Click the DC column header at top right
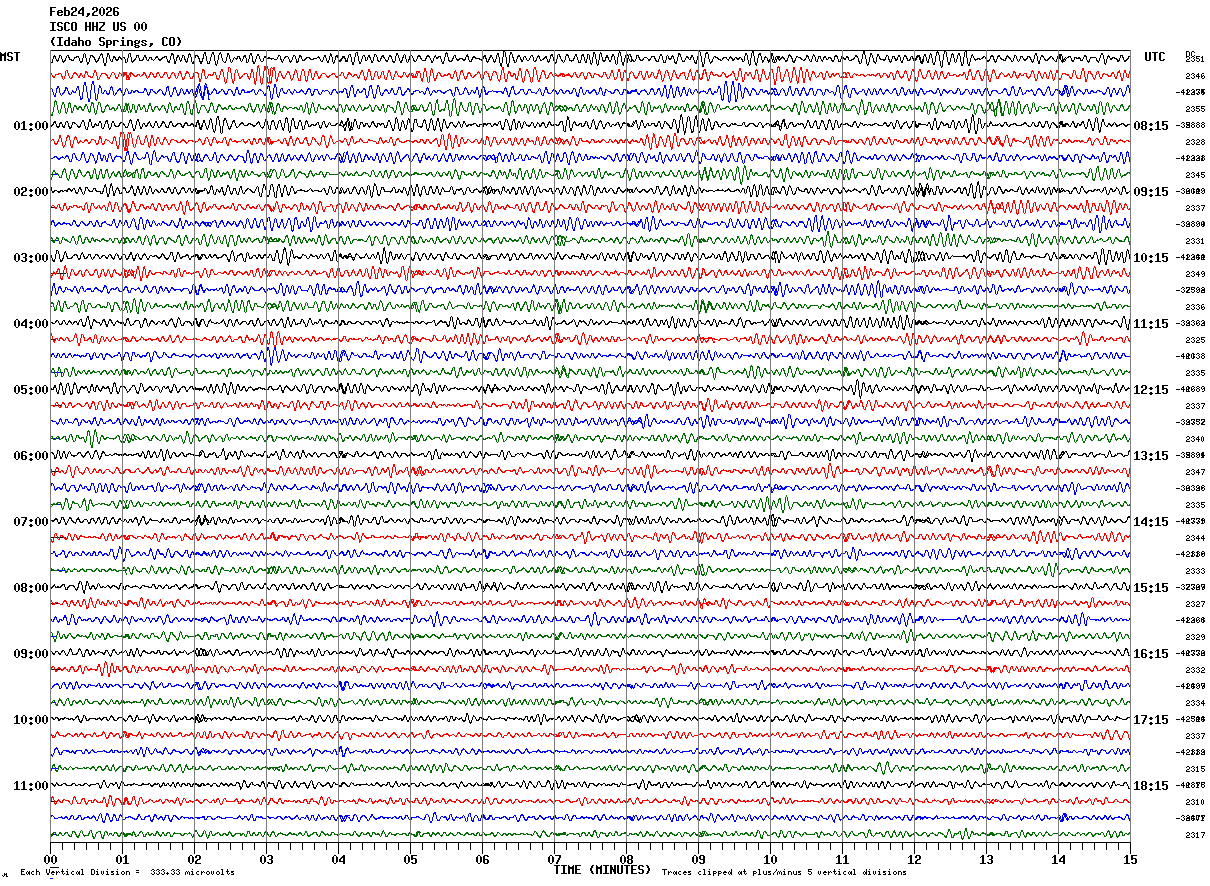Viewport: 1210px width, 886px height. 1190,55
